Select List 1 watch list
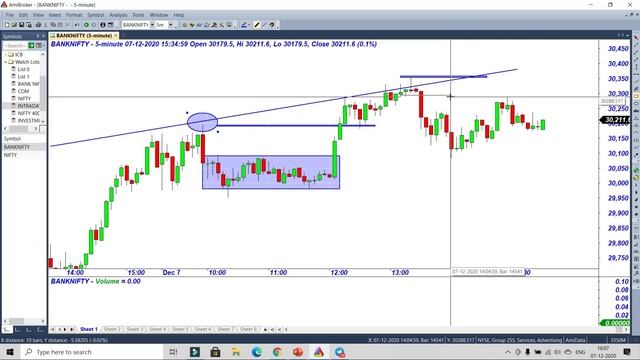This screenshot has height=360, width=640. point(23,77)
